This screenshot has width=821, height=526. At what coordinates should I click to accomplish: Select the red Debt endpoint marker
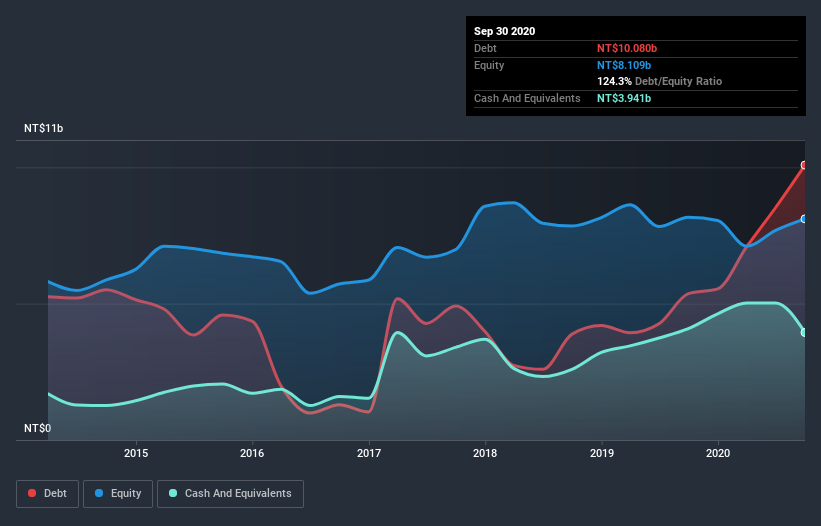(804, 165)
